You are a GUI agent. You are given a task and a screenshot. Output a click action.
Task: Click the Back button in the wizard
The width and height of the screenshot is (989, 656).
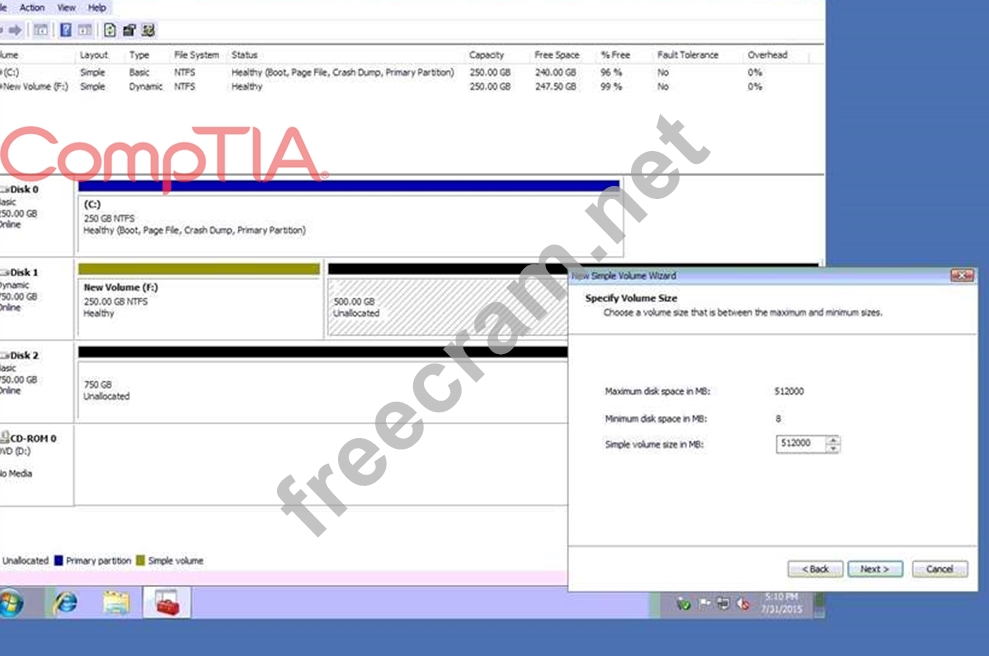click(815, 569)
